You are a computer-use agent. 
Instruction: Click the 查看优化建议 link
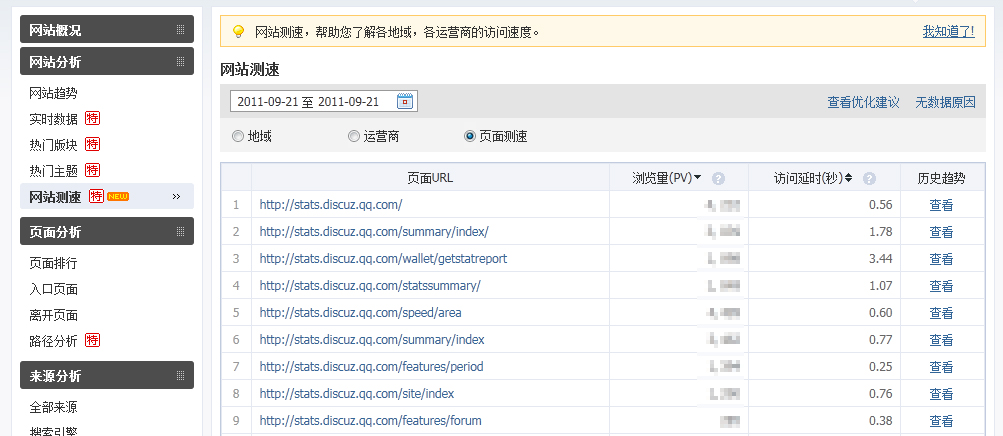point(864,102)
